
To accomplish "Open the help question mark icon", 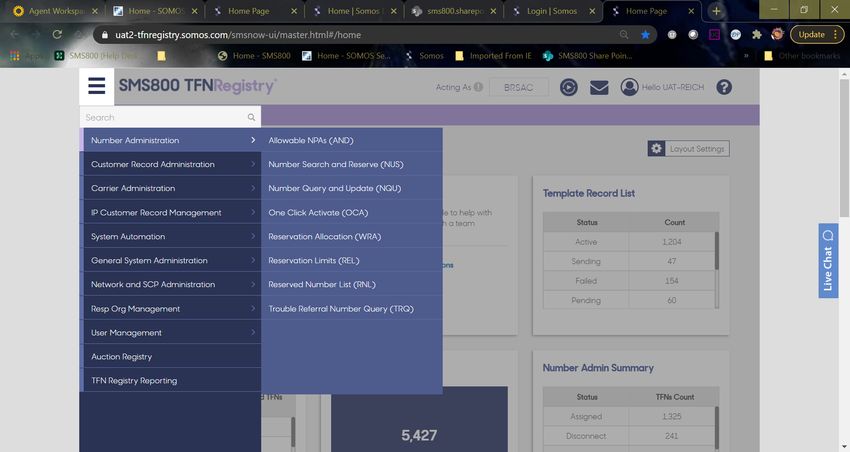I will point(724,87).
